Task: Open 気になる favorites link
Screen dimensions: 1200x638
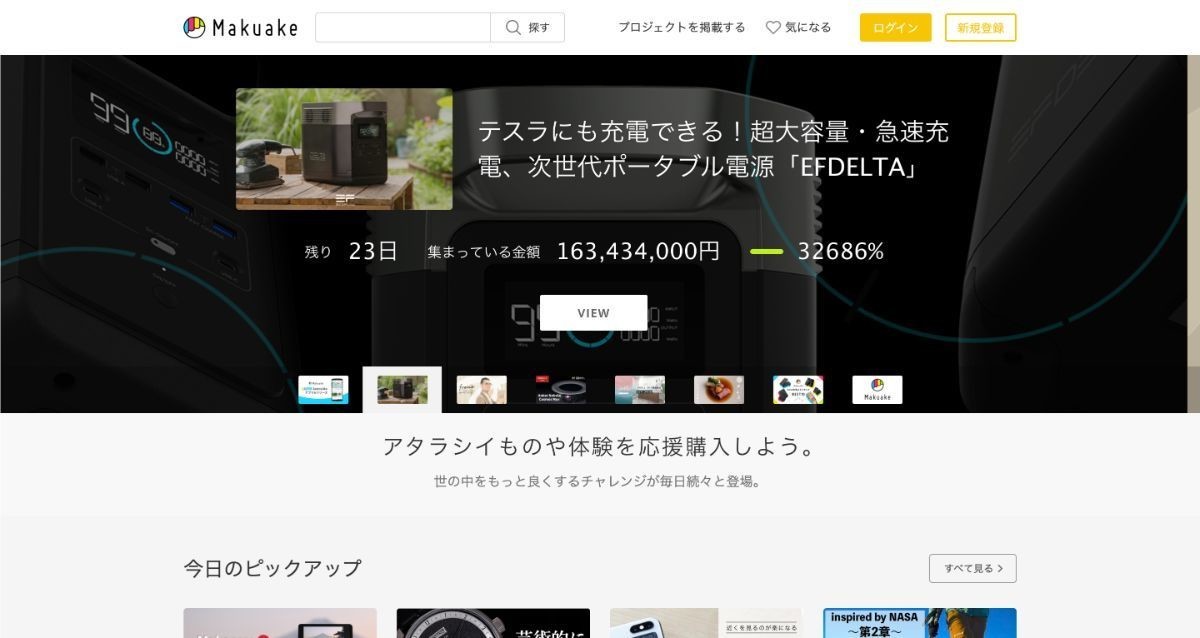Action: (x=799, y=27)
